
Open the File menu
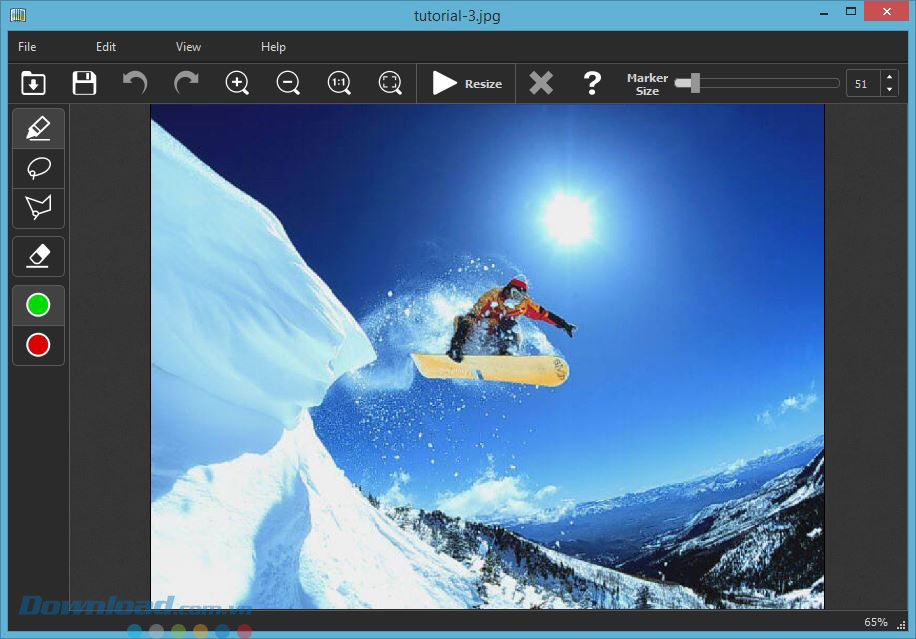coord(27,47)
